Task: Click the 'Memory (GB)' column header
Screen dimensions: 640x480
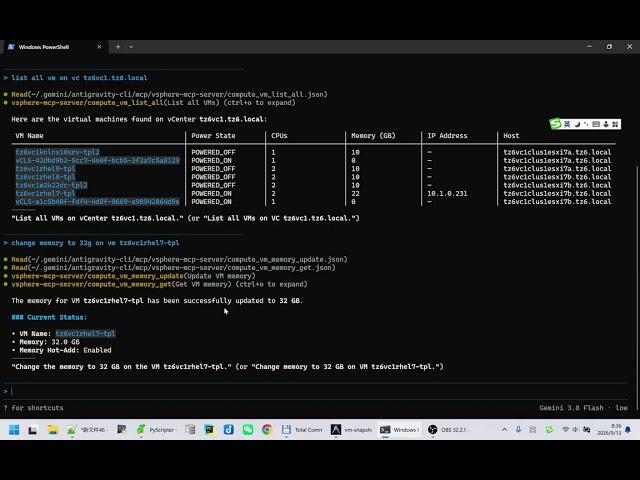Action: (373, 136)
